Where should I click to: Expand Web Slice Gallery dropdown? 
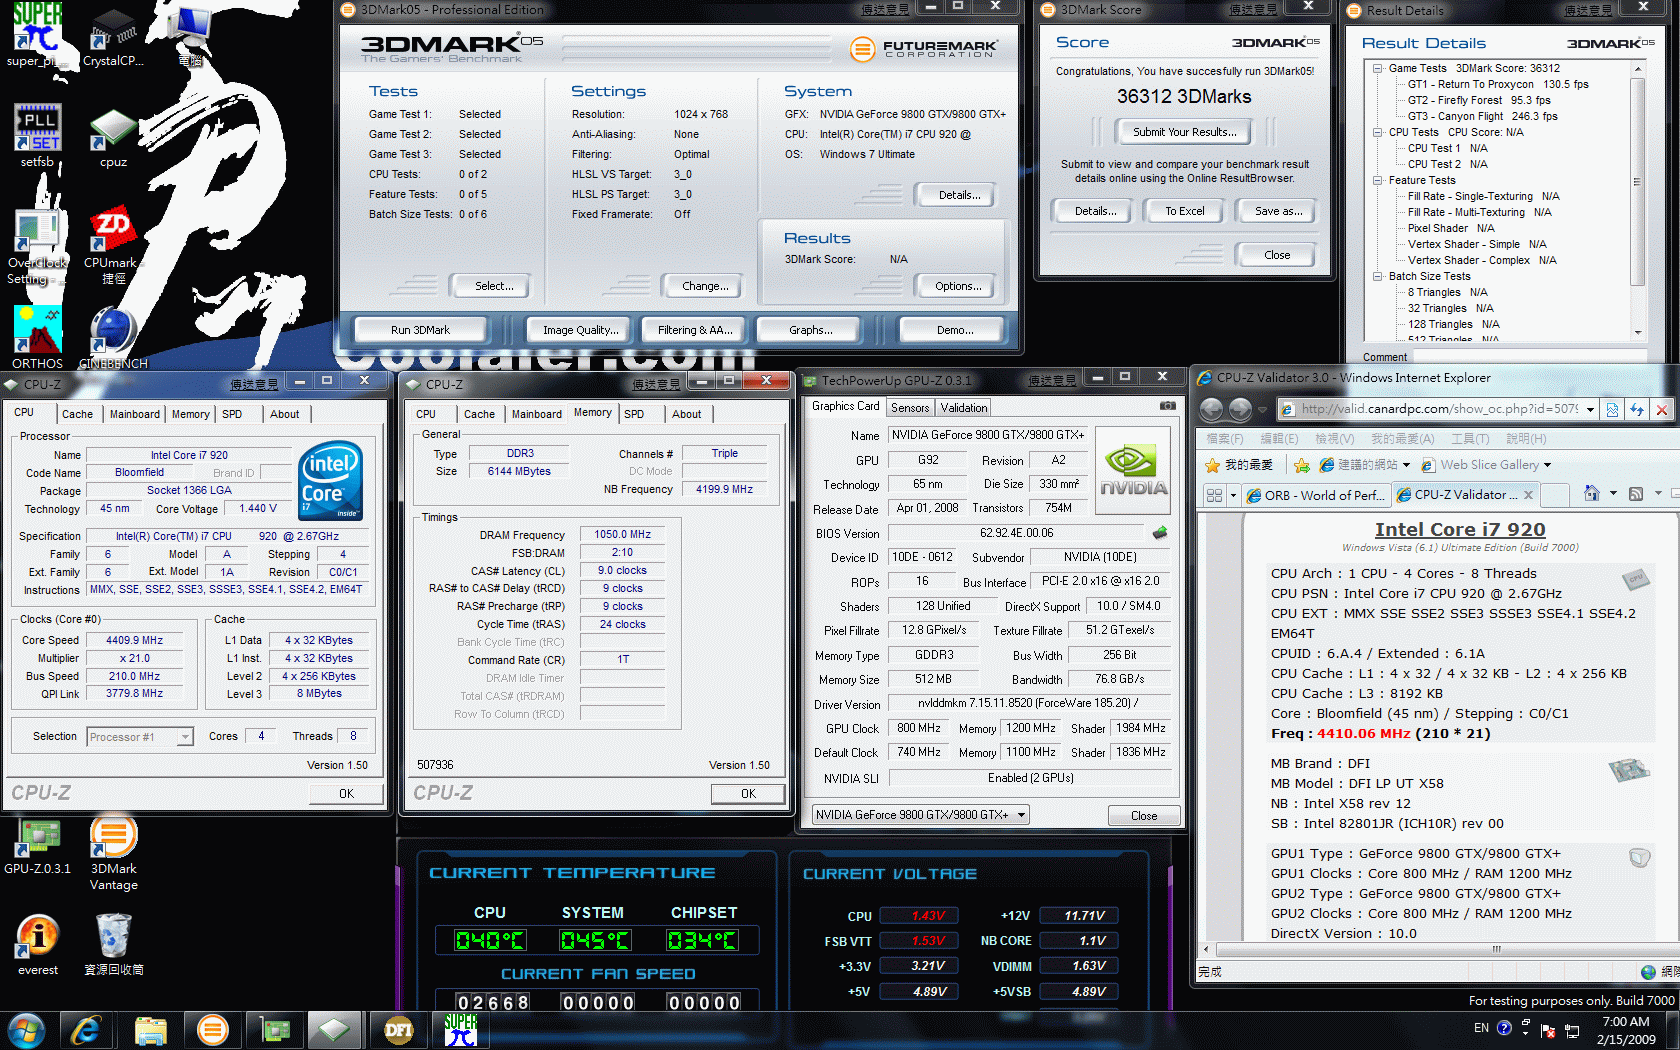pyautogui.click(x=1547, y=465)
